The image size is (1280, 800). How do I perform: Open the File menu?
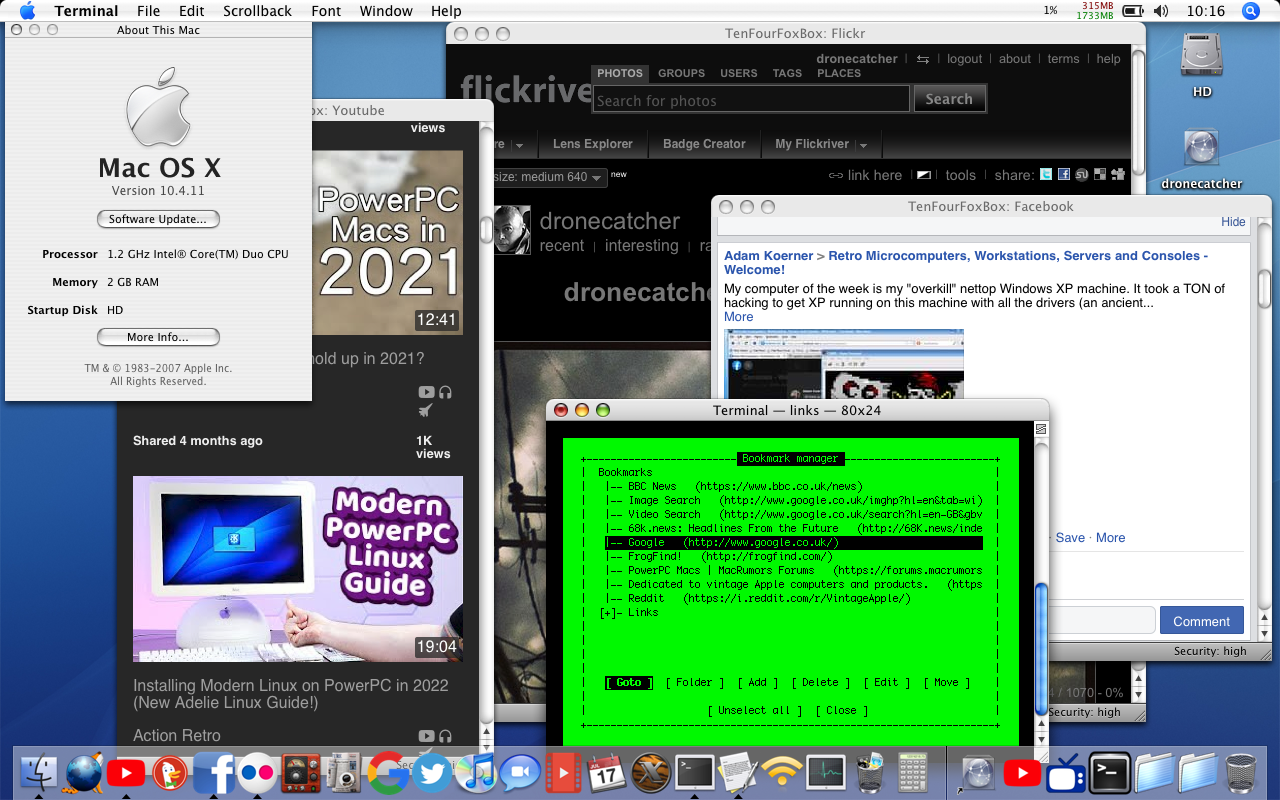click(148, 11)
